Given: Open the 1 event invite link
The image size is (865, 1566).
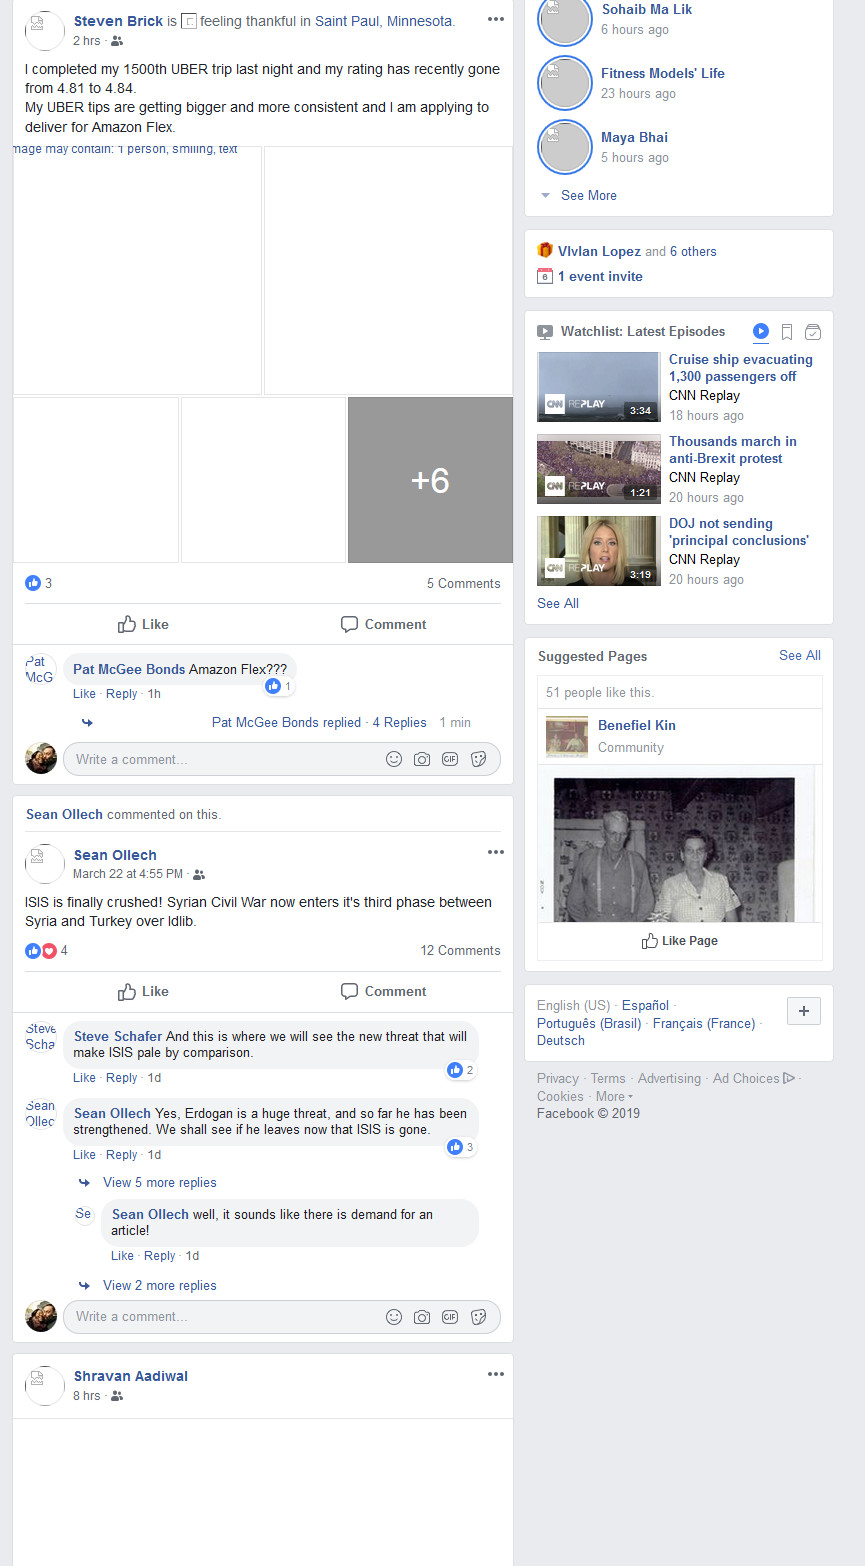Looking at the screenshot, I should click(x=600, y=276).
